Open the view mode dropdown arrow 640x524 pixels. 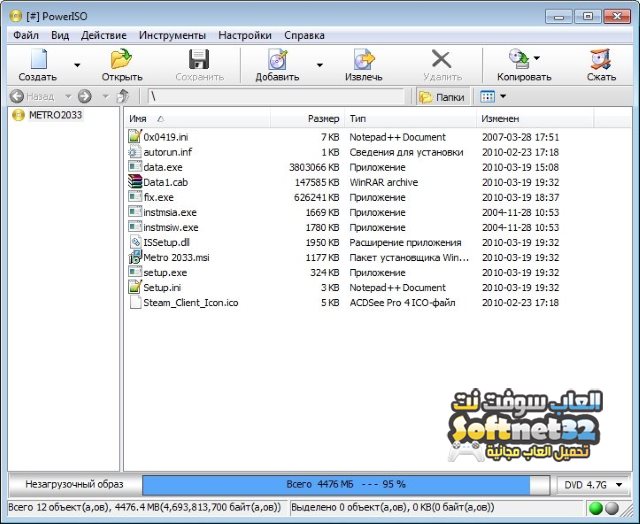[x=503, y=96]
